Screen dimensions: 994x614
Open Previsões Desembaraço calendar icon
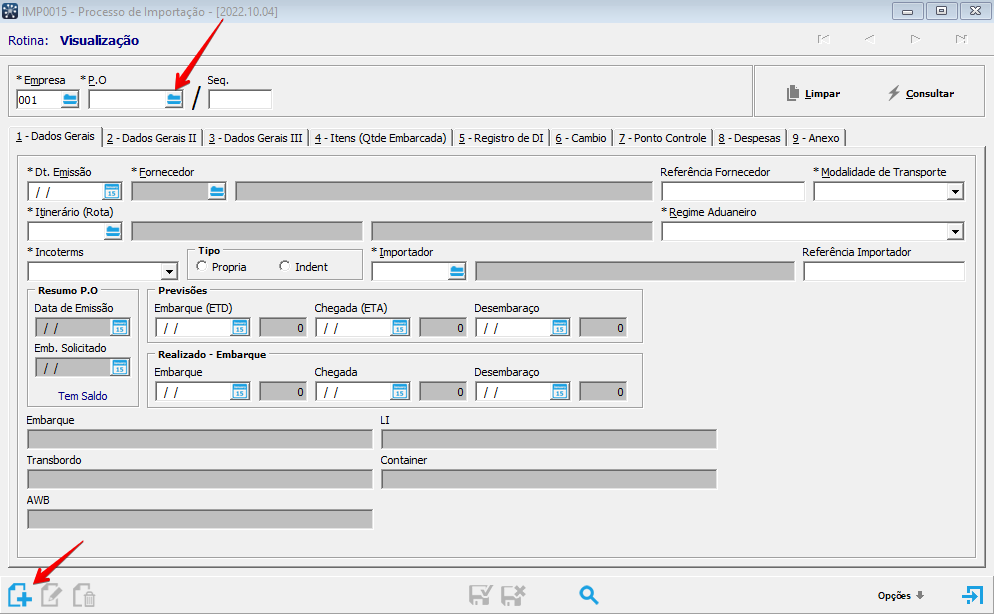click(x=559, y=328)
